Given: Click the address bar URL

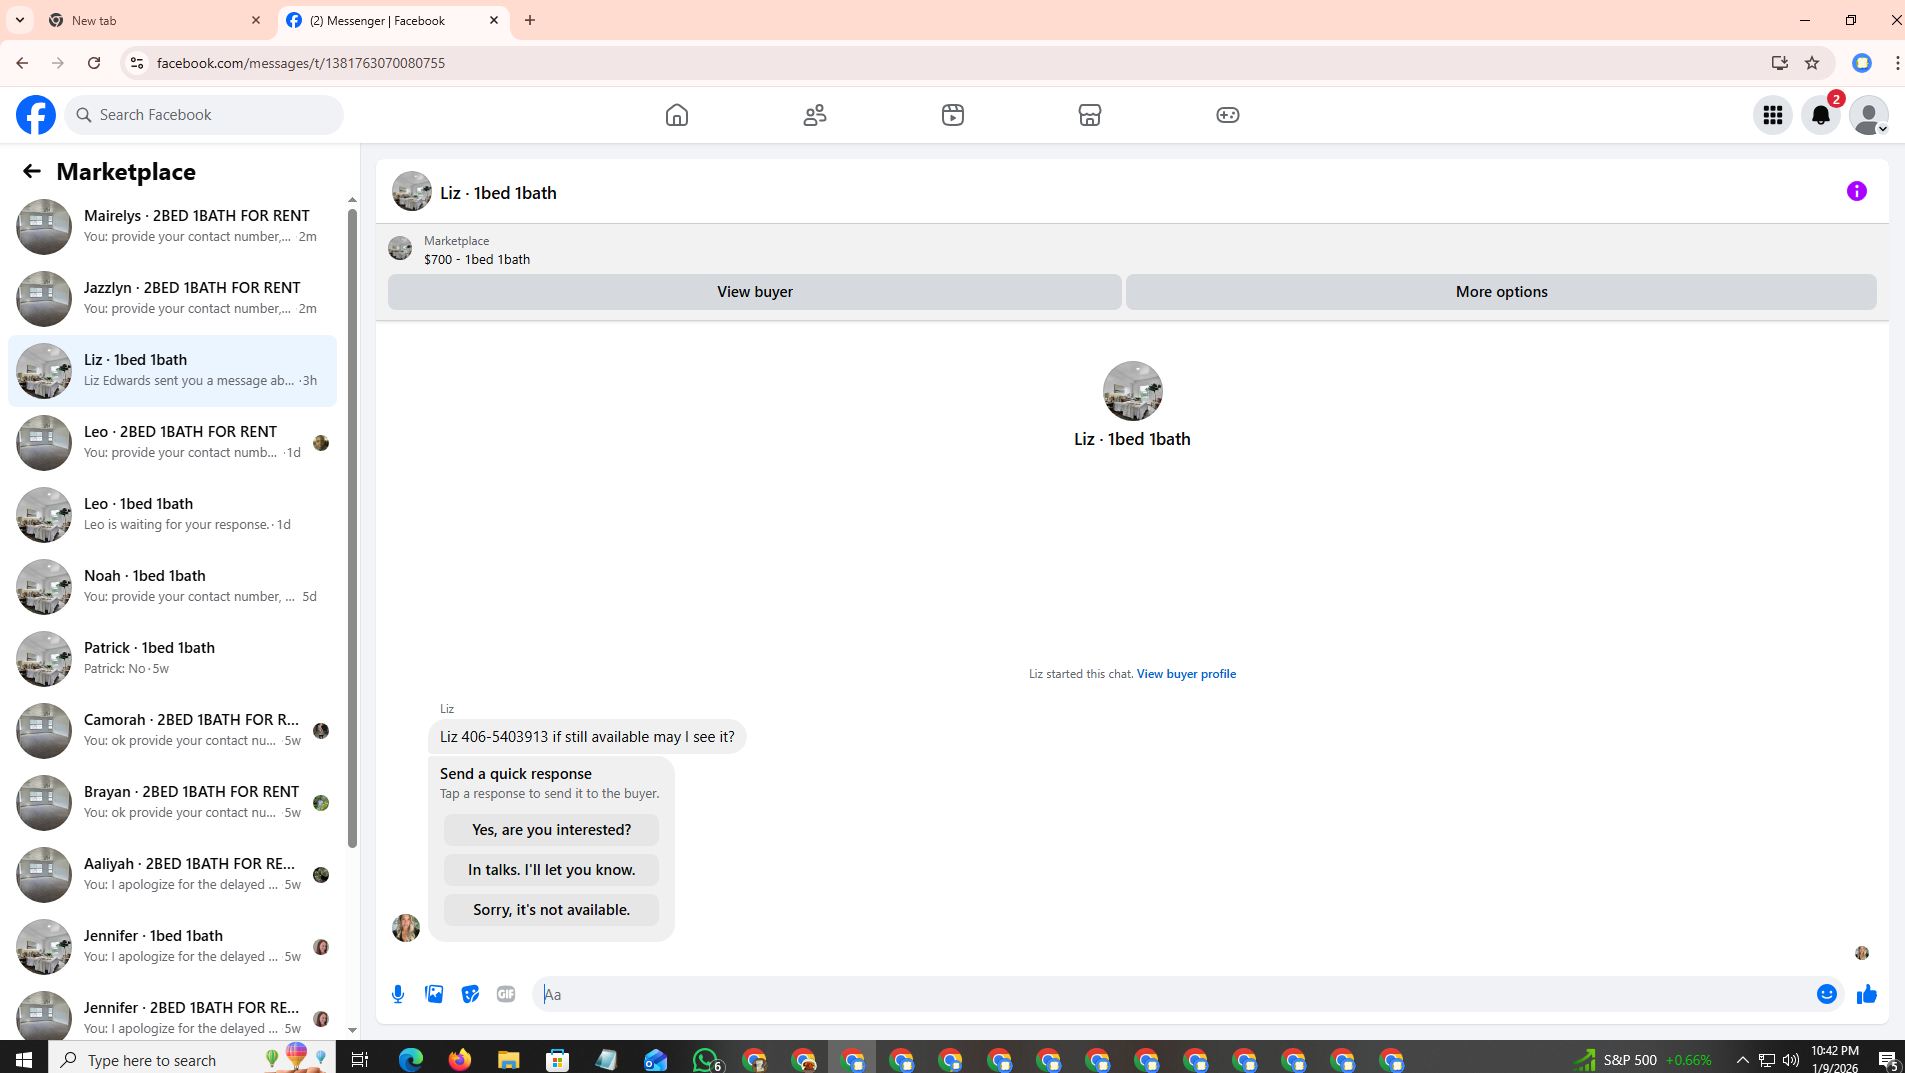Looking at the screenshot, I should point(301,63).
